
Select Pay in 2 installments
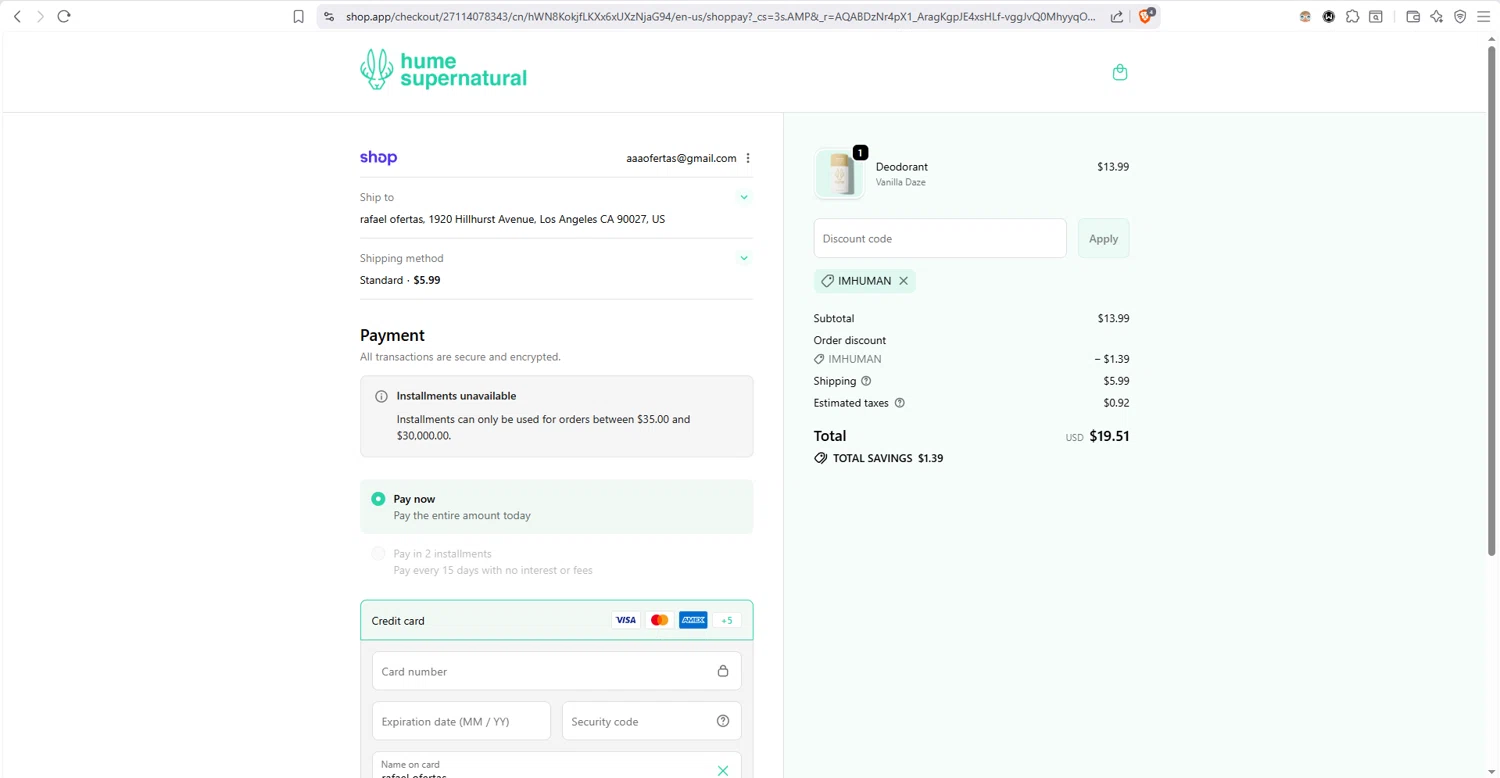(x=378, y=553)
